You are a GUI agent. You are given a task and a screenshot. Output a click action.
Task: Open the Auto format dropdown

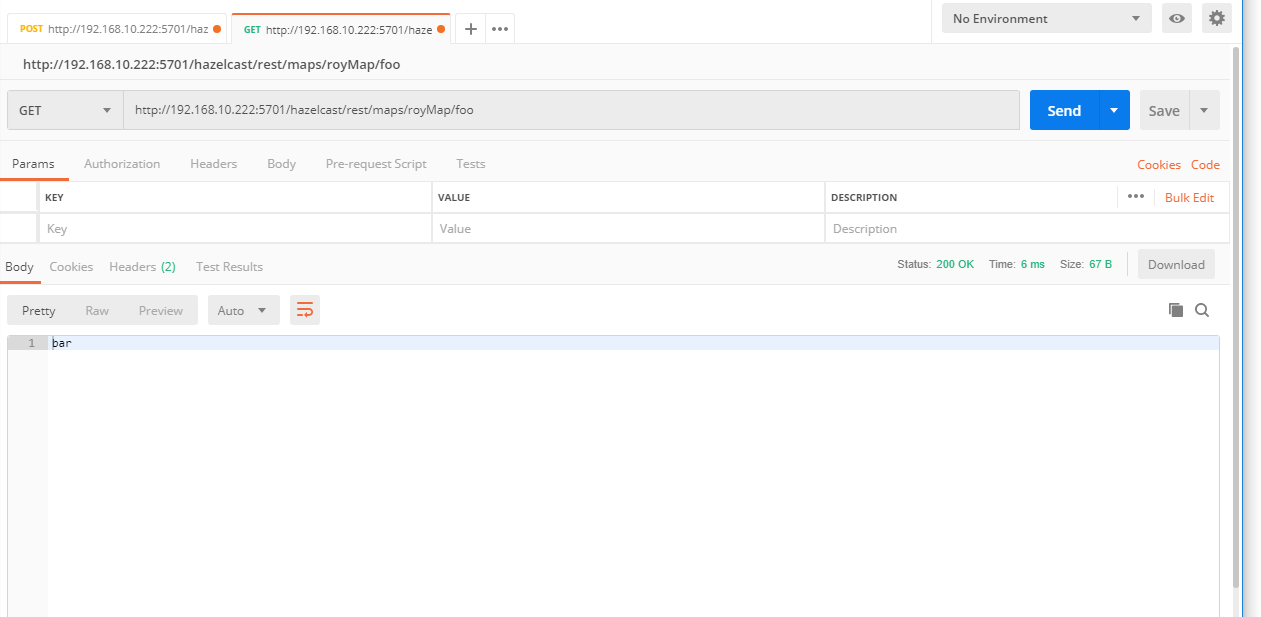[x=243, y=310]
